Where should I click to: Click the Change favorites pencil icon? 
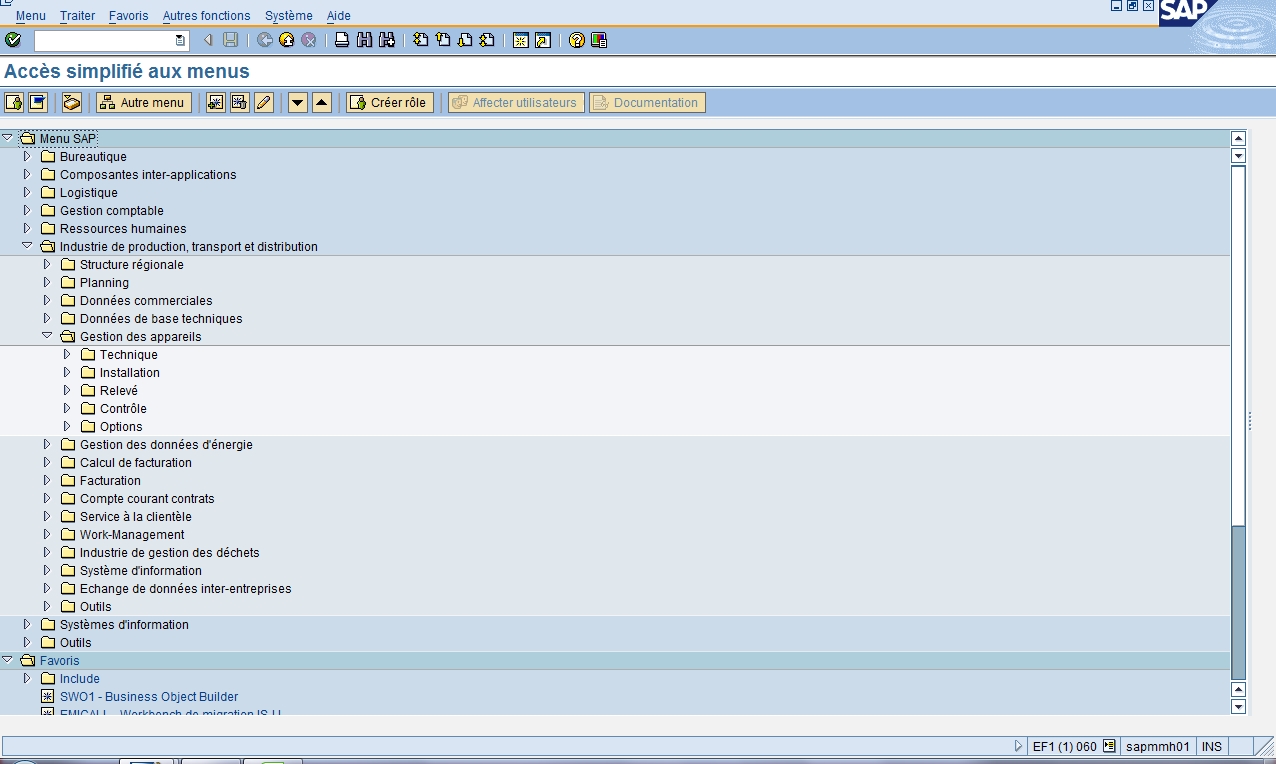(x=264, y=103)
